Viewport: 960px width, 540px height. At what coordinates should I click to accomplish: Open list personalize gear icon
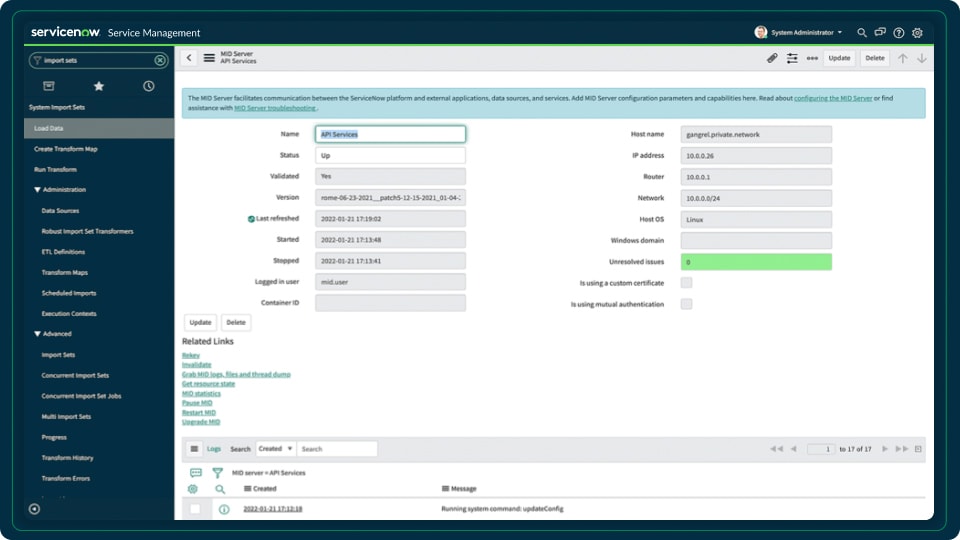point(193,489)
